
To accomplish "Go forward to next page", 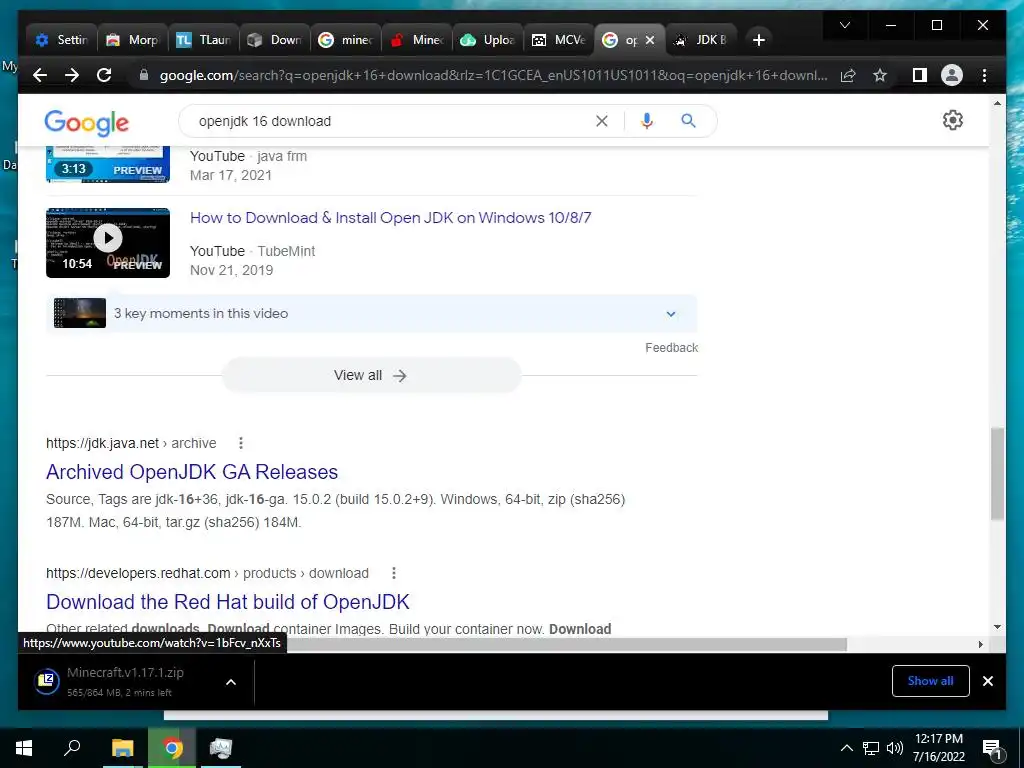I will (x=72, y=75).
